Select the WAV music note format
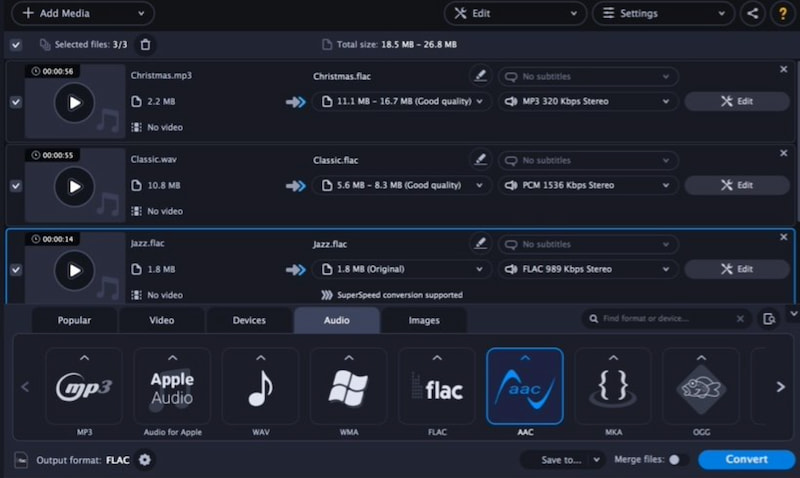The width and height of the screenshot is (800, 478). [x=260, y=386]
